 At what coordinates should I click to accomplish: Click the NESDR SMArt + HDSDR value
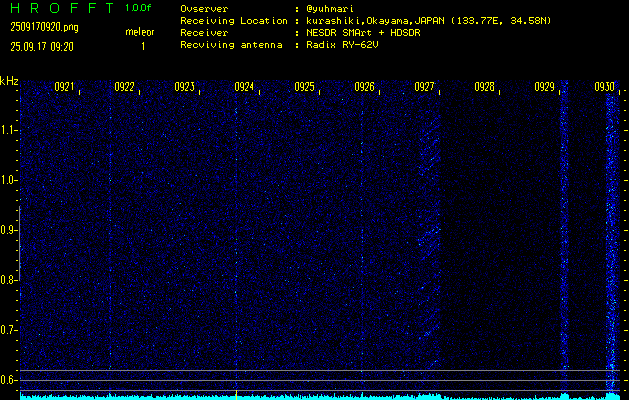tap(363, 33)
